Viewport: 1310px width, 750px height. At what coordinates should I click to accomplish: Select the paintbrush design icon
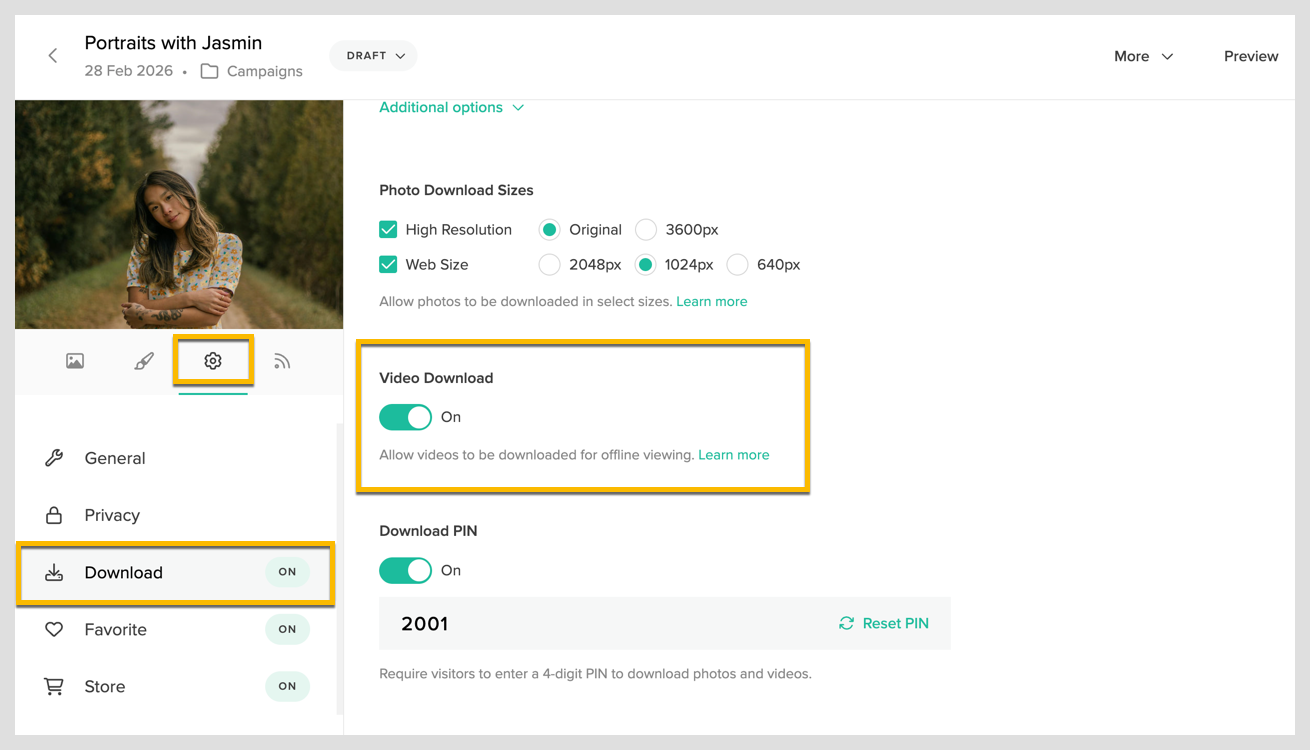pos(143,361)
